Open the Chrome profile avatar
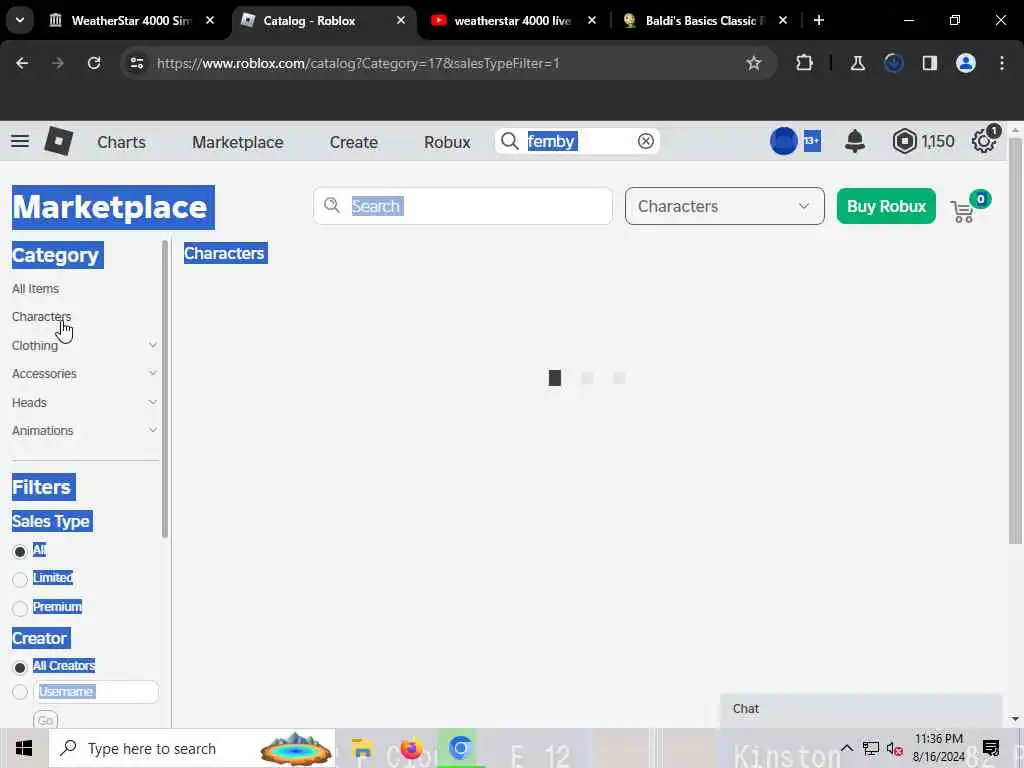This screenshot has width=1024, height=768. pos(966,63)
